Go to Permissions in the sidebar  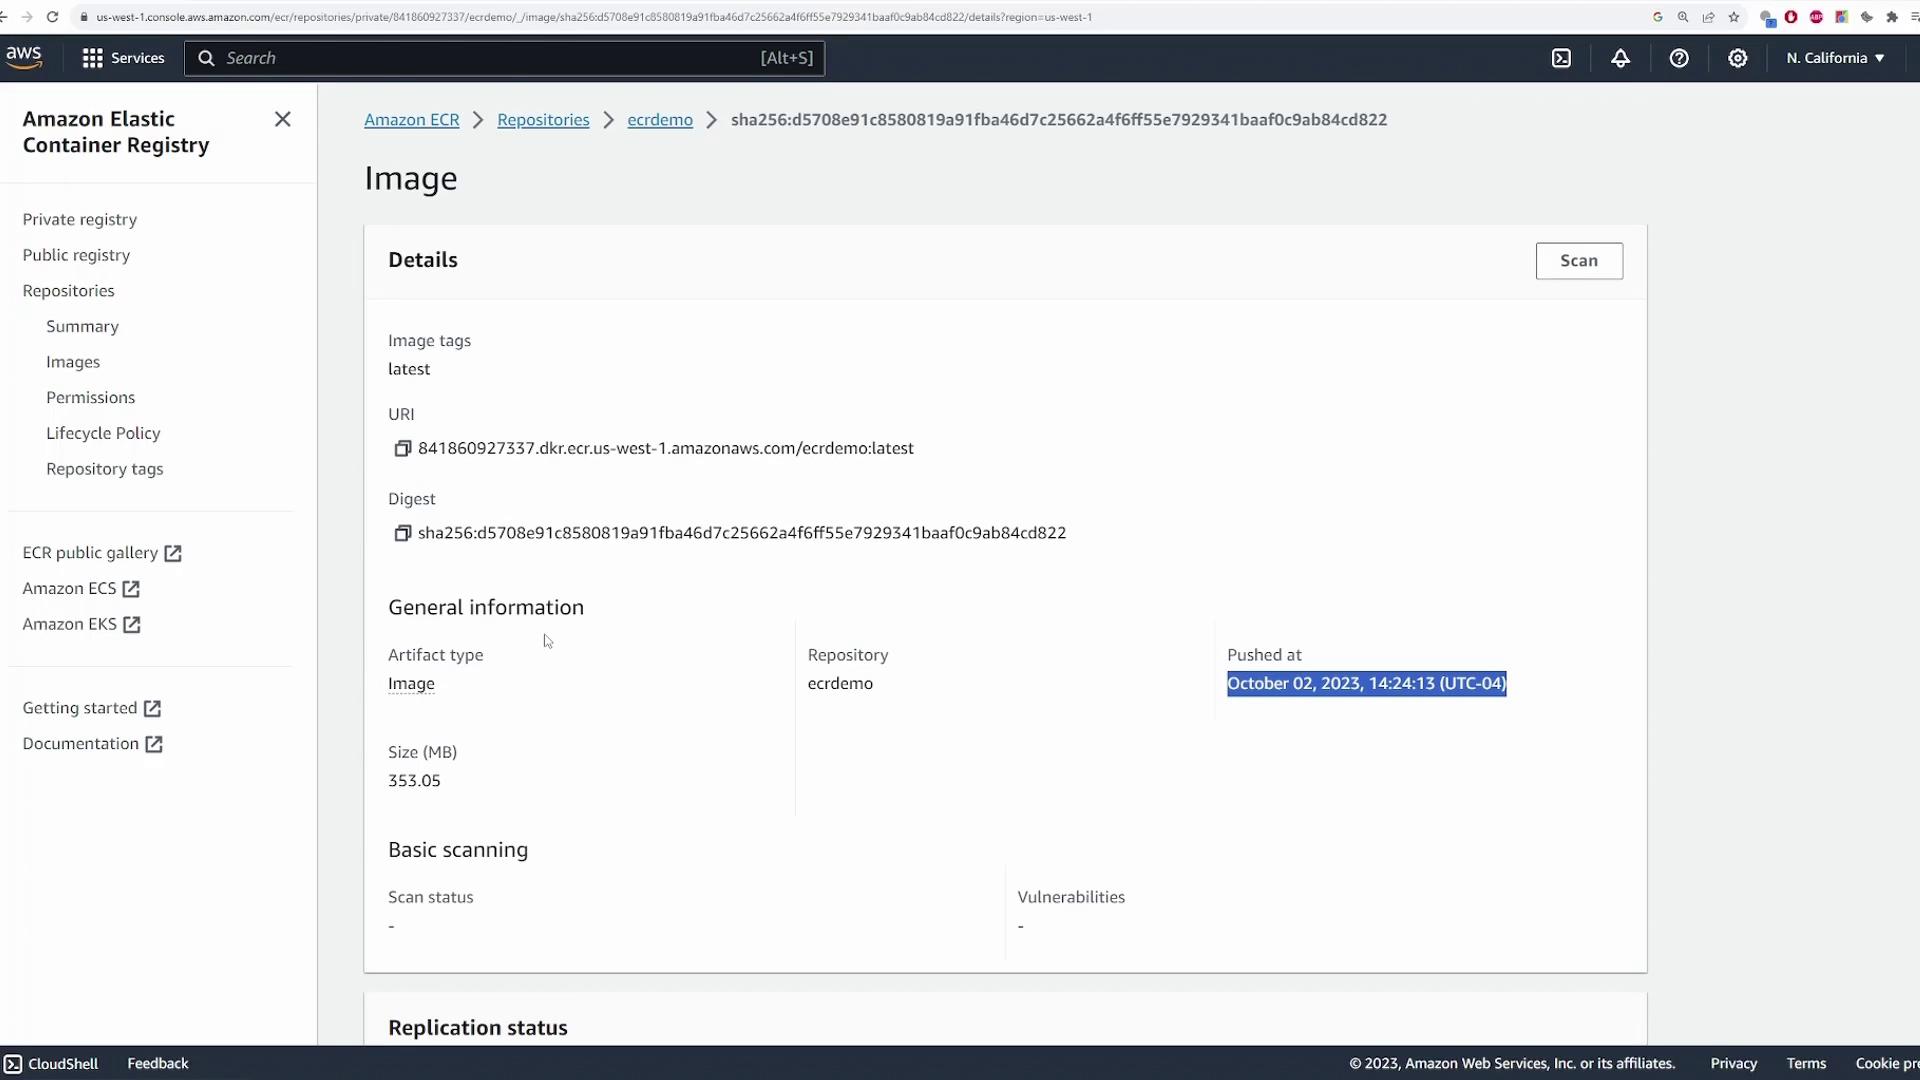pos(90,398)
